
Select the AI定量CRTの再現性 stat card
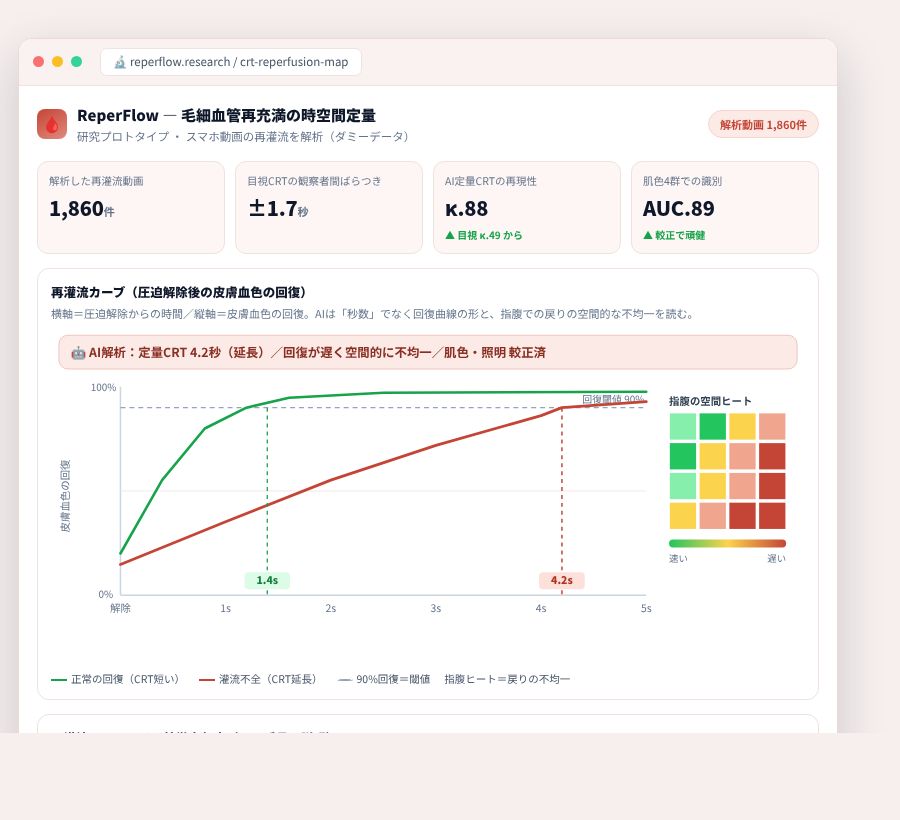pyautogui.click(x=527, y=207)
